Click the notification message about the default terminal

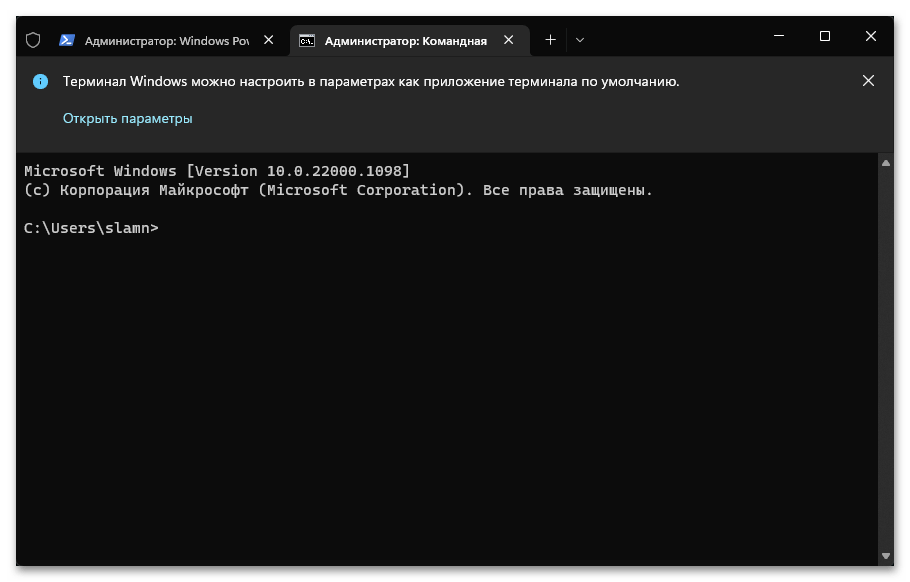click(x=371, y=82)
